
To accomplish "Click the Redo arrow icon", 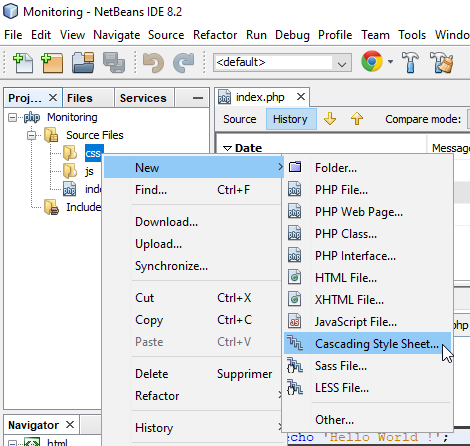I will click(x=183, y=62).
